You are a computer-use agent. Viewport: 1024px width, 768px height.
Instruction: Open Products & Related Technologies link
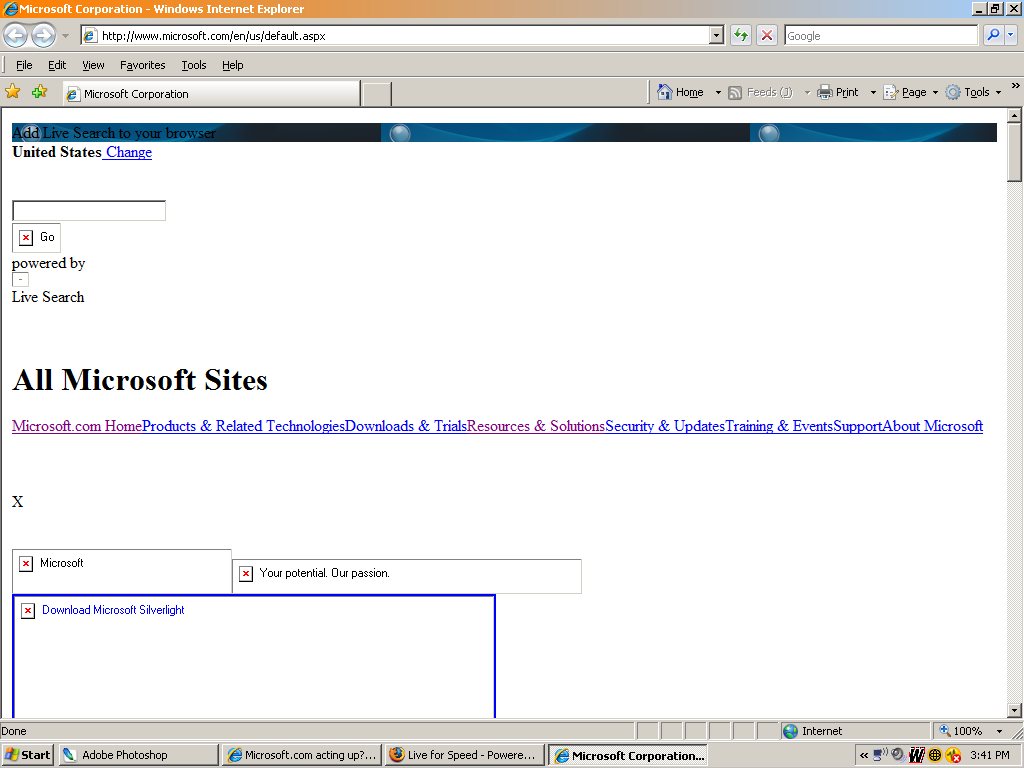point(244,426)
